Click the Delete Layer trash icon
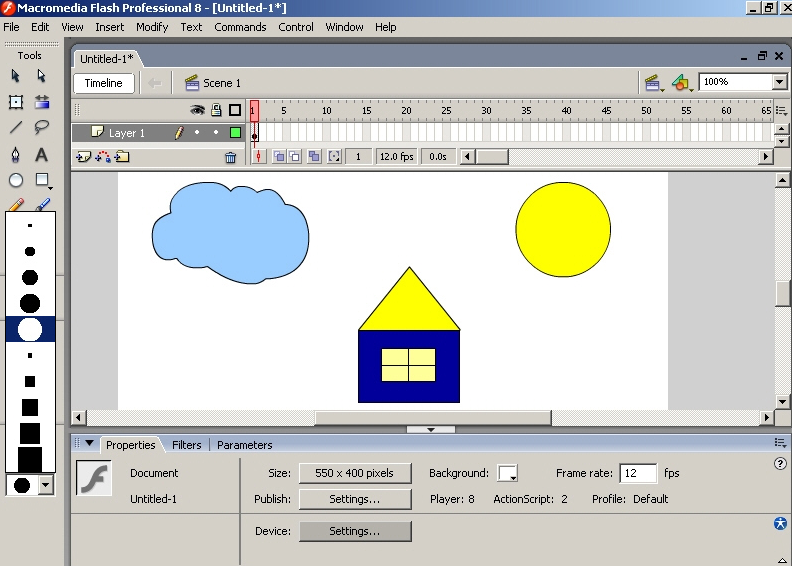 (230, 158)
